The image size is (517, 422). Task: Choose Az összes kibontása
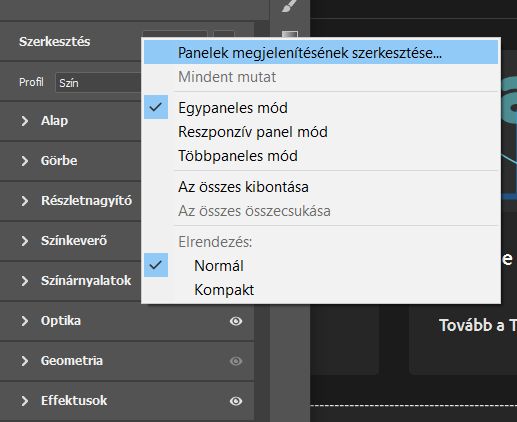click(321, 187)
